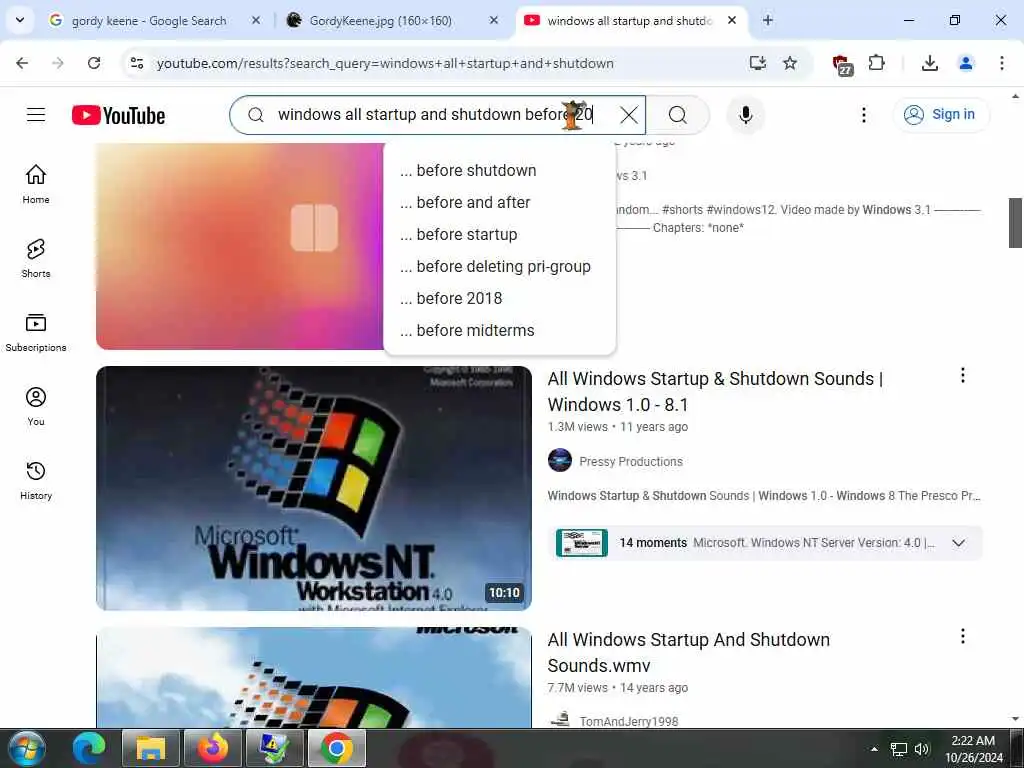Switch to GordyKeene.jpg tab
This screenshot has height=768, width=1024.
click(380, 21)
